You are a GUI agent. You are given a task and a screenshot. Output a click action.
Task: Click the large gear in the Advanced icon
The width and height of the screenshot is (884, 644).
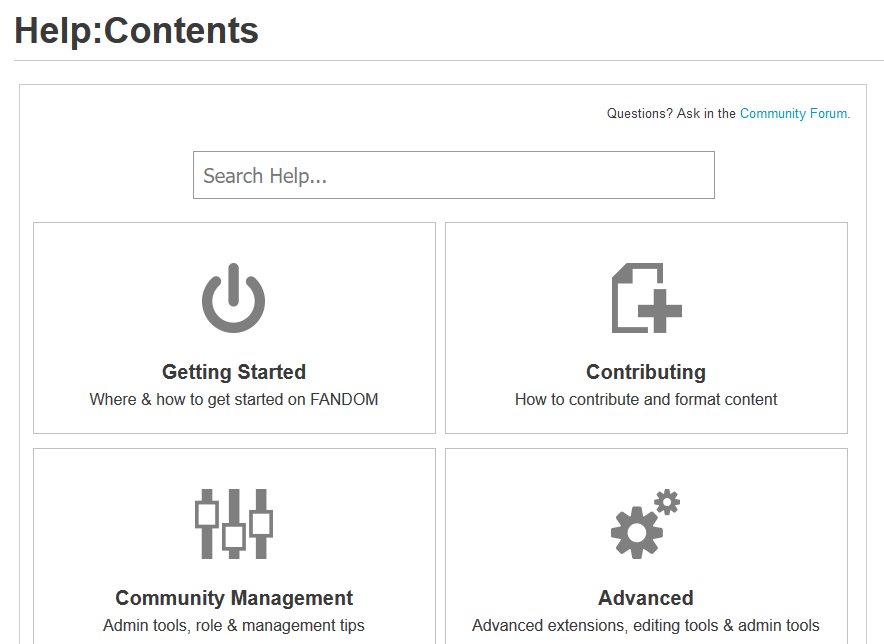pyautogui.click(x=636, y=532)
